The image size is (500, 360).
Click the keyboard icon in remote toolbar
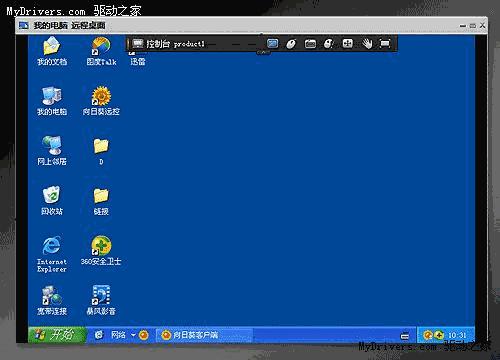(310, 44)
